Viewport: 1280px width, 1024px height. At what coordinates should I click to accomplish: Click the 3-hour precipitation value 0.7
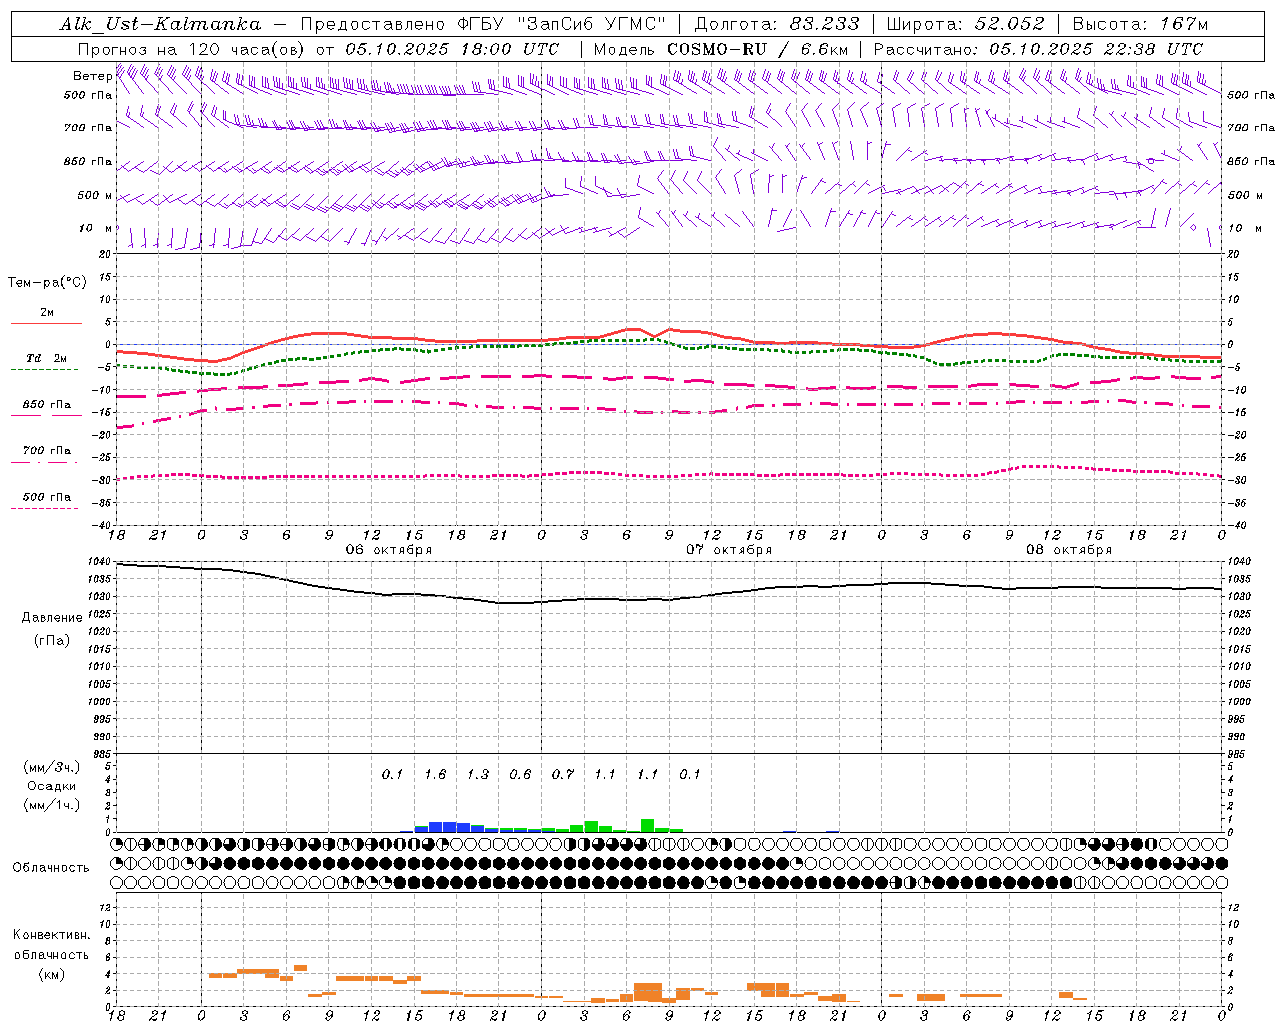tap(563, 775)
